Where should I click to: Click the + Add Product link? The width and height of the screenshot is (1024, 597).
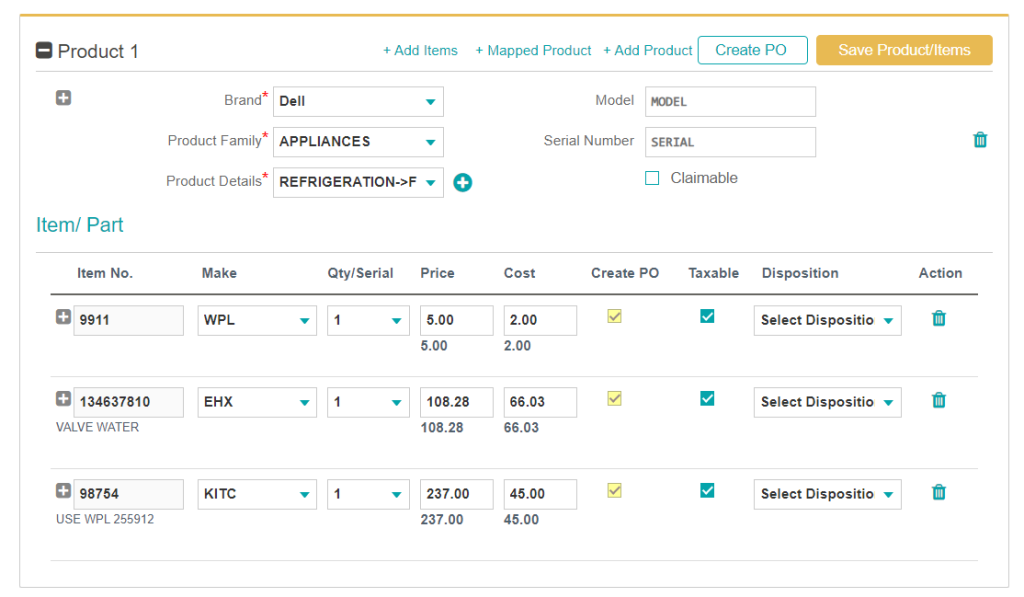tap(647, 50)
